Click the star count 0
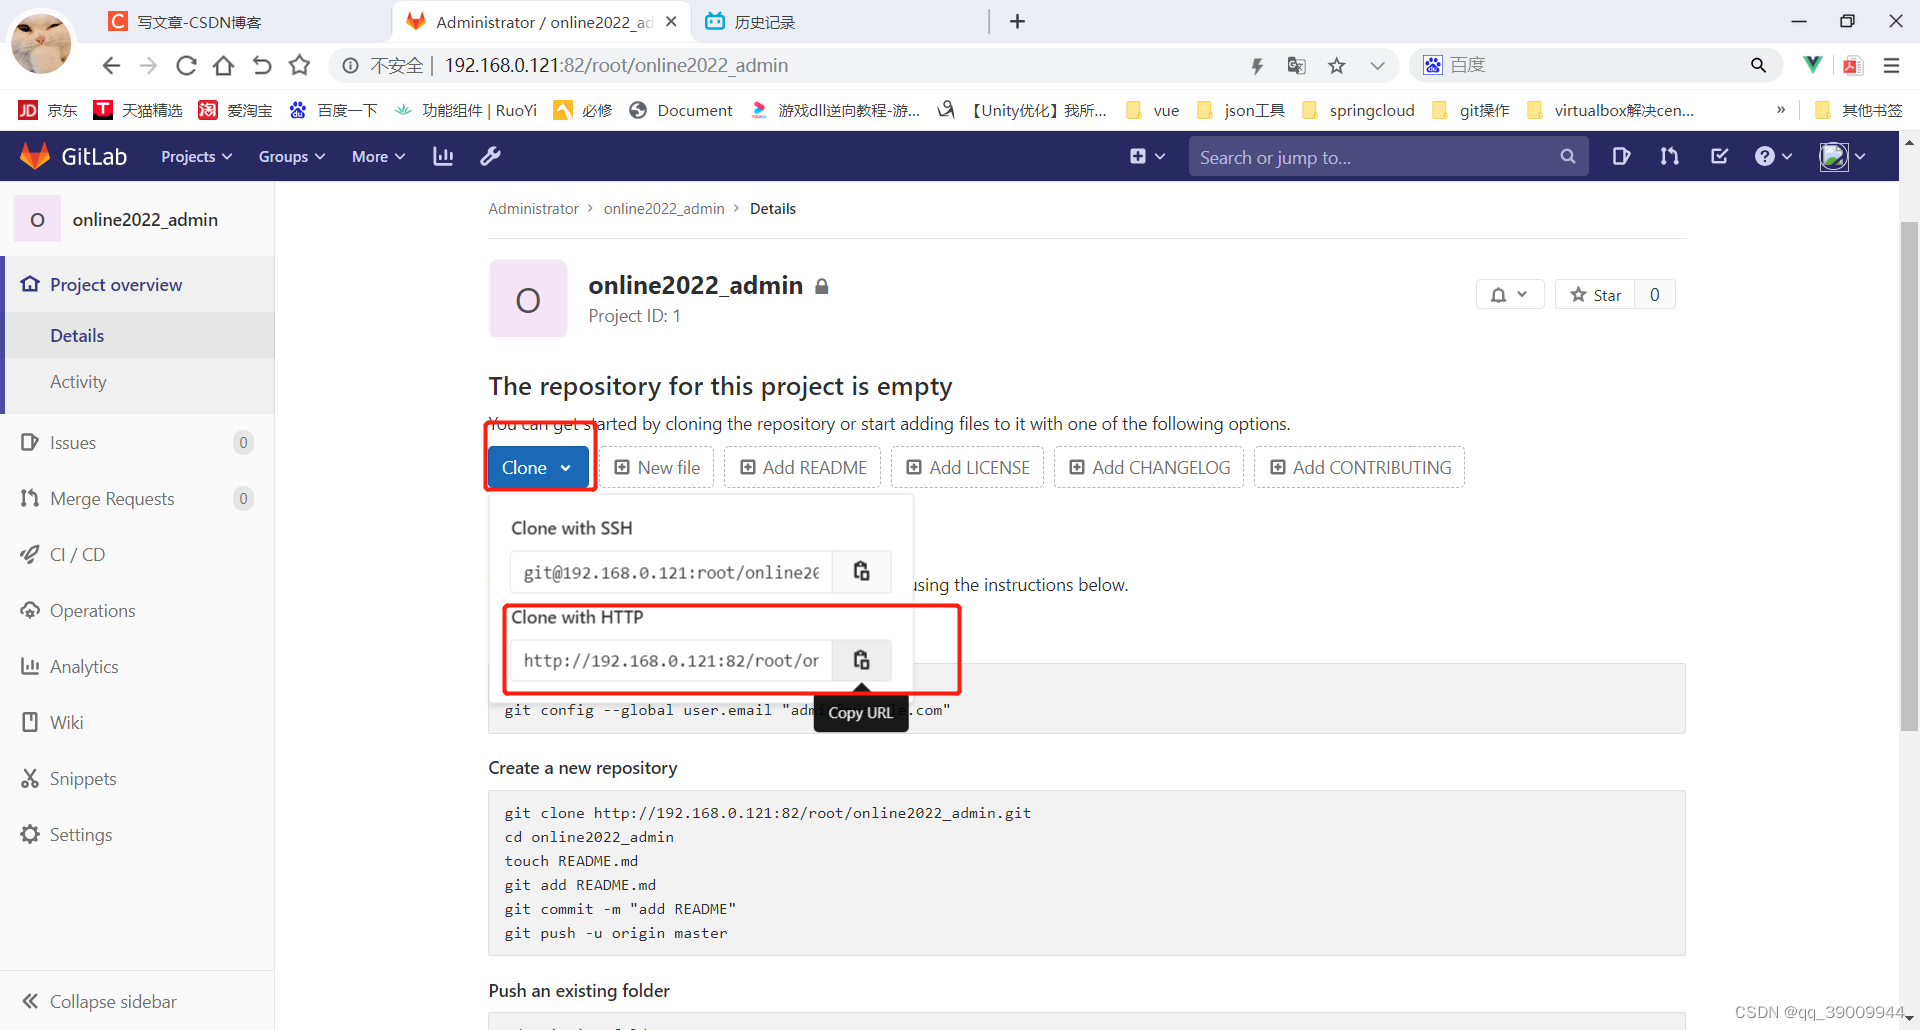 1655,294
